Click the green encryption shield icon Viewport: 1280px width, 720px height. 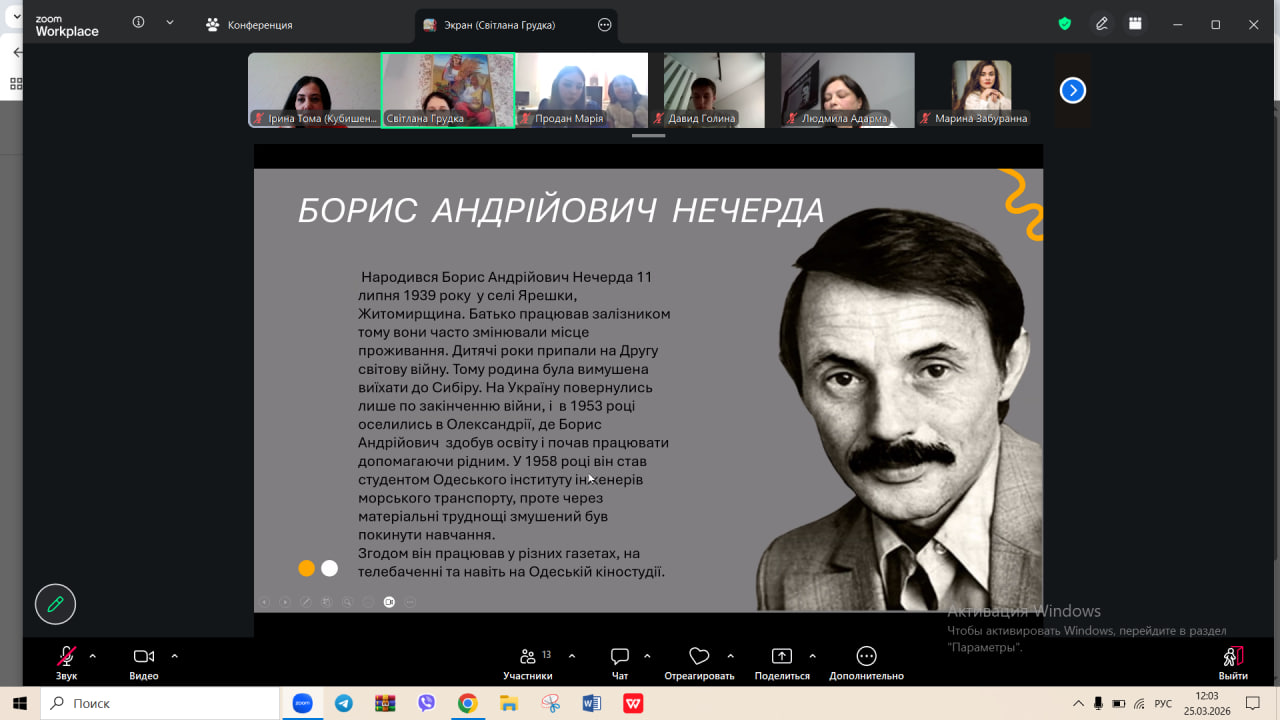(x=1065, y=24)
